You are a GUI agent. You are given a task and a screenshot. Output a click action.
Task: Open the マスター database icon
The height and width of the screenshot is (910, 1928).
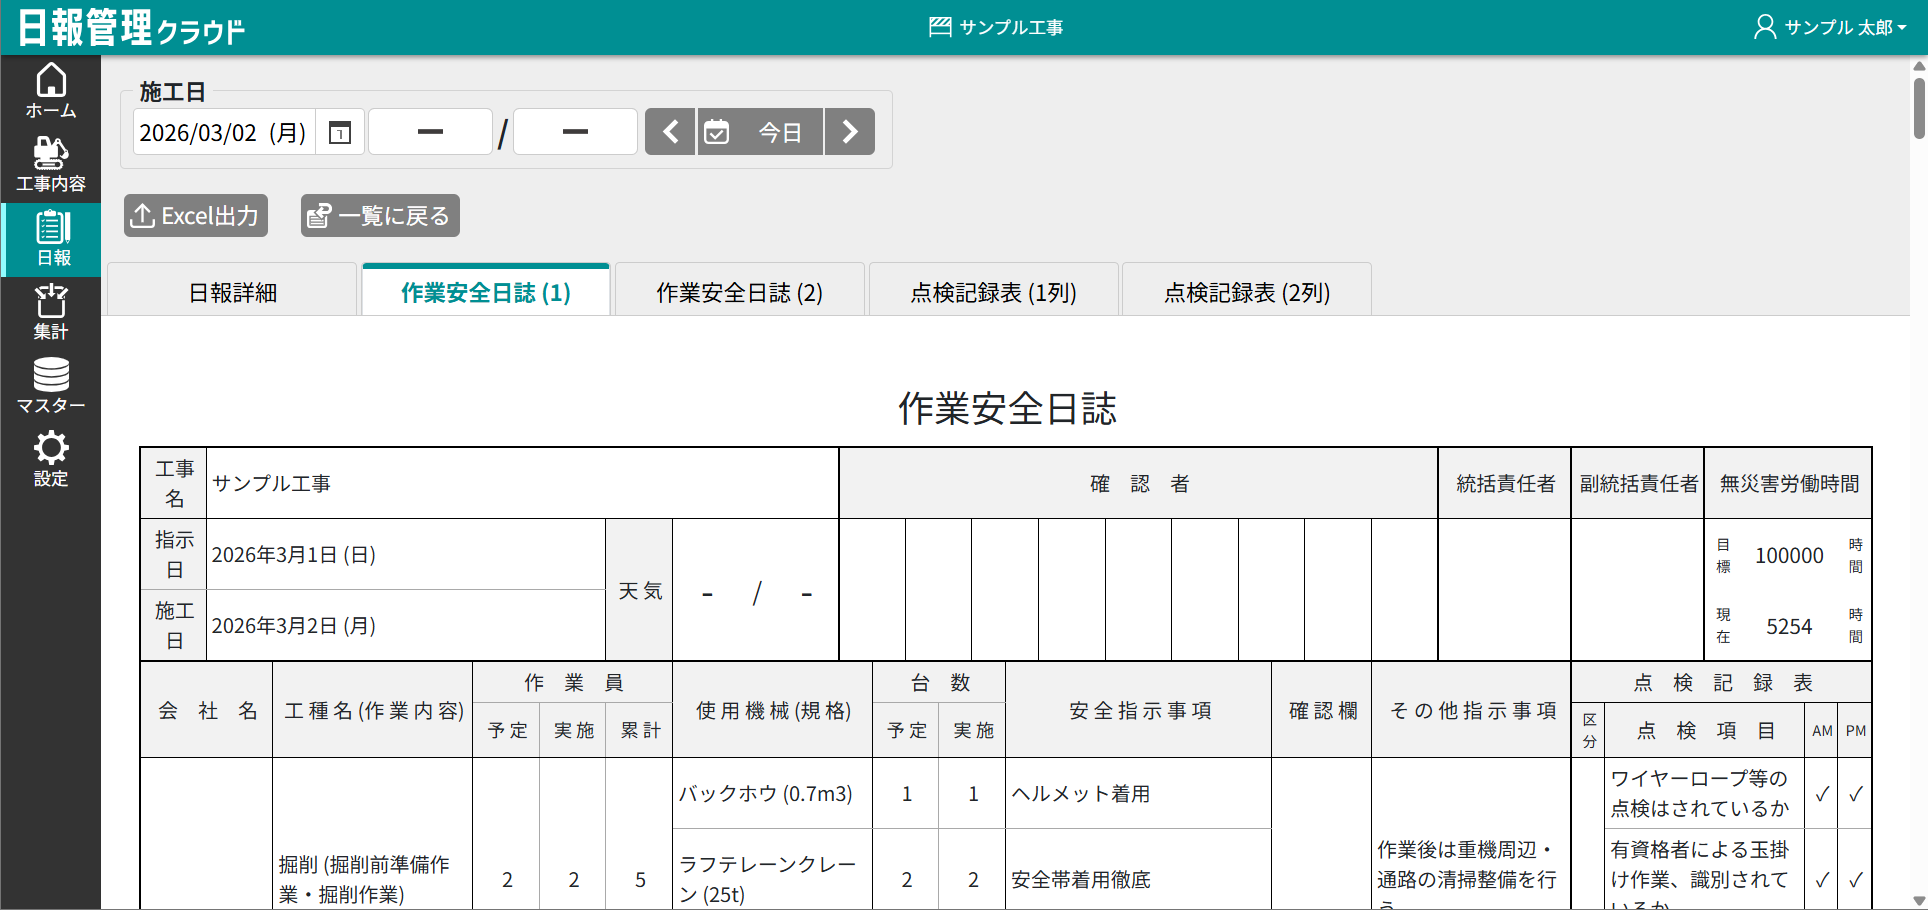click(x=51, y=386)
